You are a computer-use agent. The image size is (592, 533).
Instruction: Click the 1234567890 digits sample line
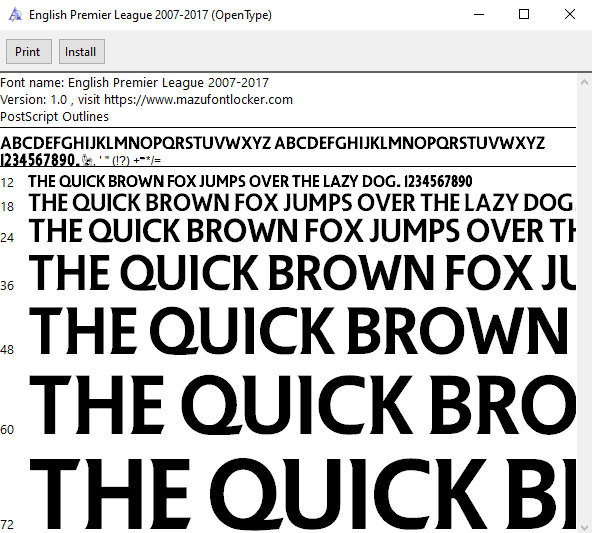pyautogui.click(x=80, y=160)
